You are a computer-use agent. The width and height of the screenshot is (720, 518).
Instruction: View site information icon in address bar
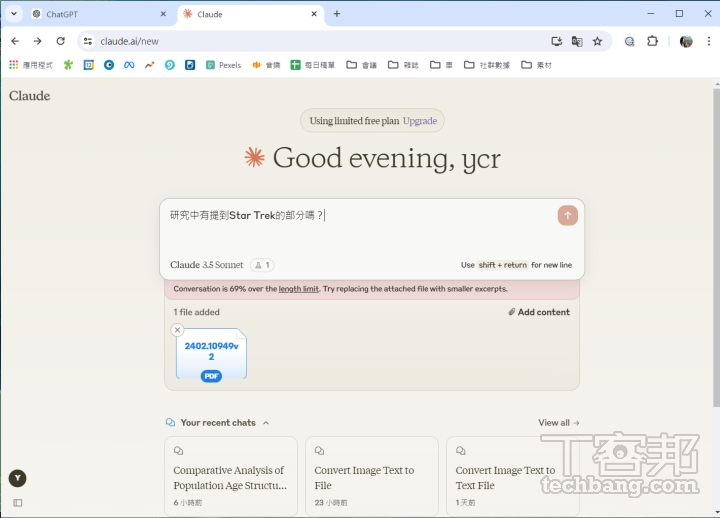click(x=88, y=41)
